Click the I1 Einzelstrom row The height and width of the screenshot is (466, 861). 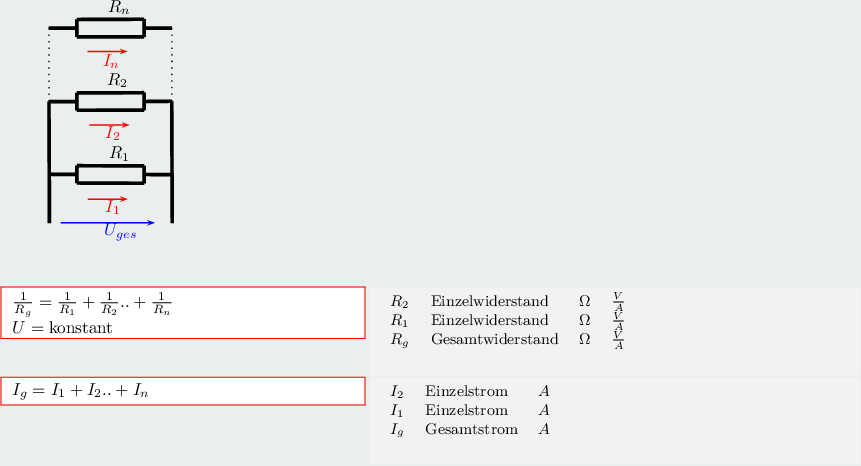pyautogui.click(x=470, y=410)
